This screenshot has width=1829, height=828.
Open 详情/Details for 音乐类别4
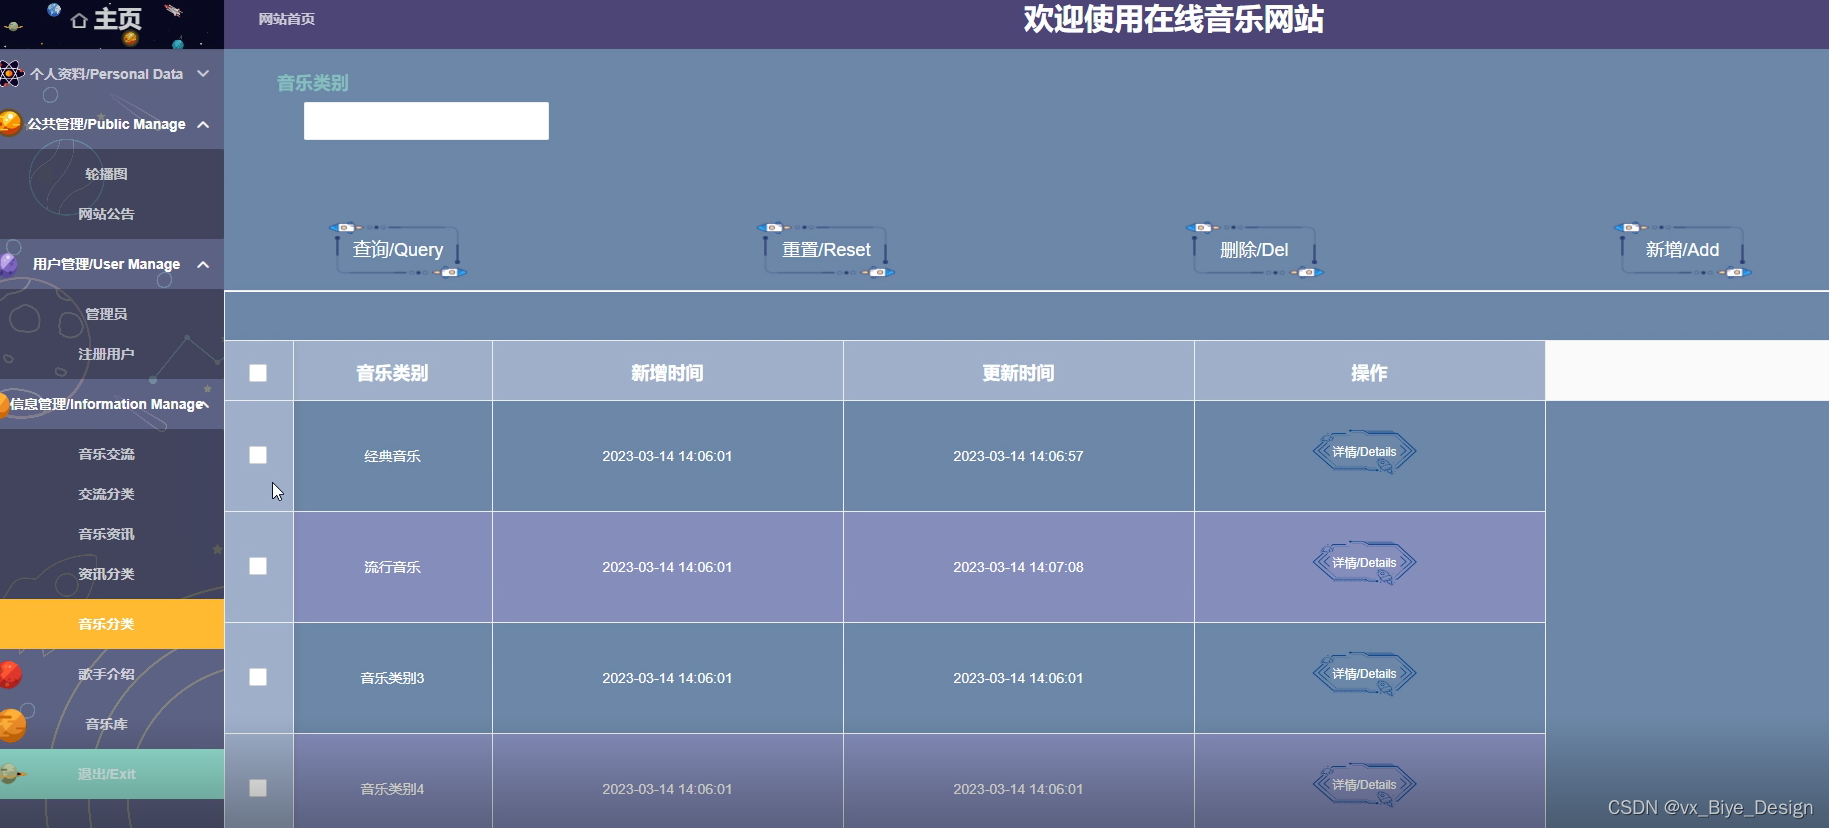1364,785
